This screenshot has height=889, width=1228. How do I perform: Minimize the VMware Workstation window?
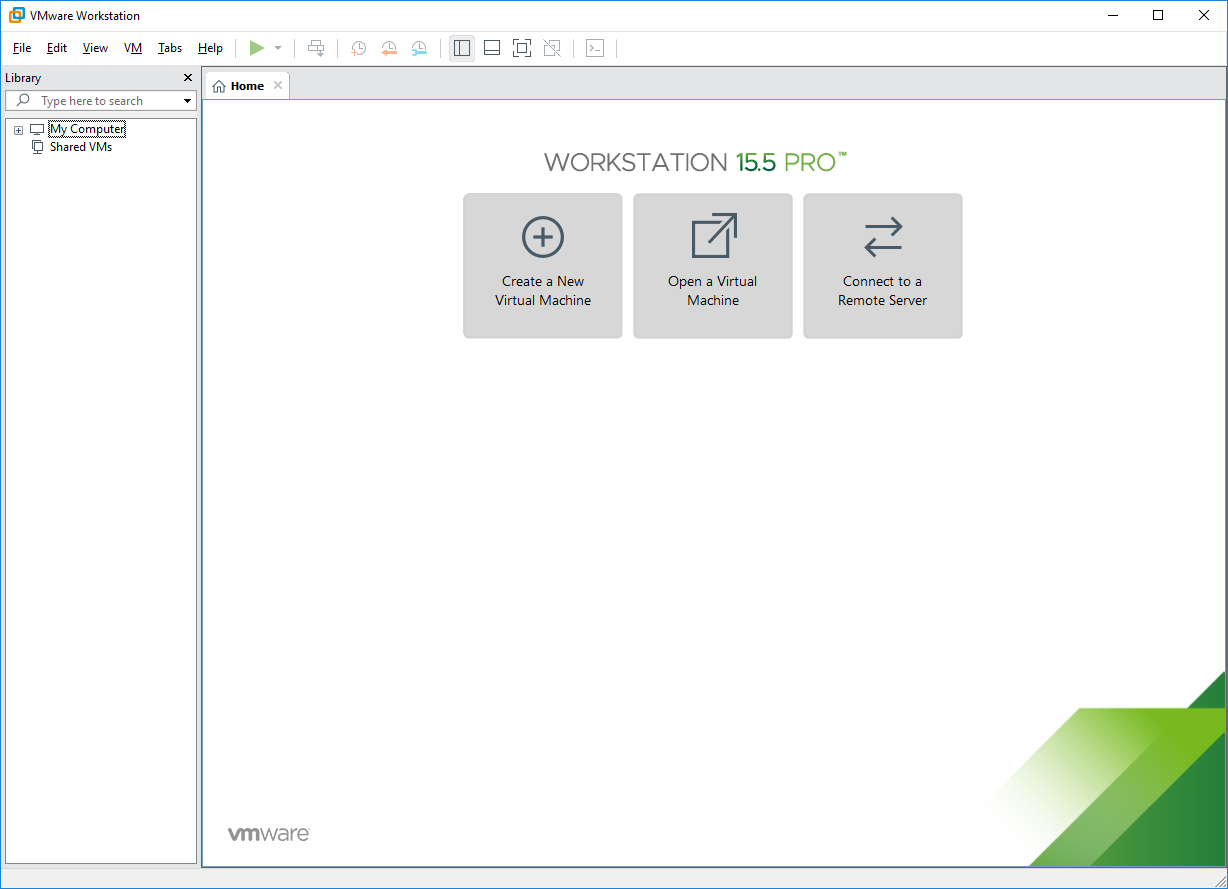click(x=1114, y=15)
